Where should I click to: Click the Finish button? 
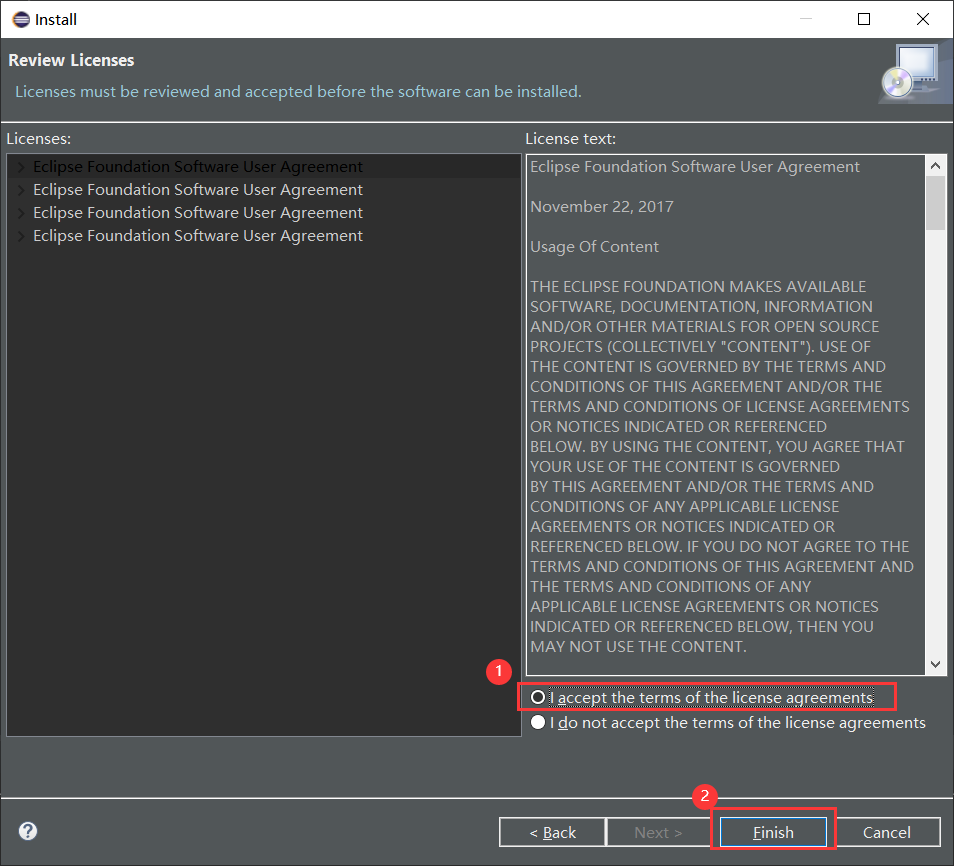[x=773, y=832]
